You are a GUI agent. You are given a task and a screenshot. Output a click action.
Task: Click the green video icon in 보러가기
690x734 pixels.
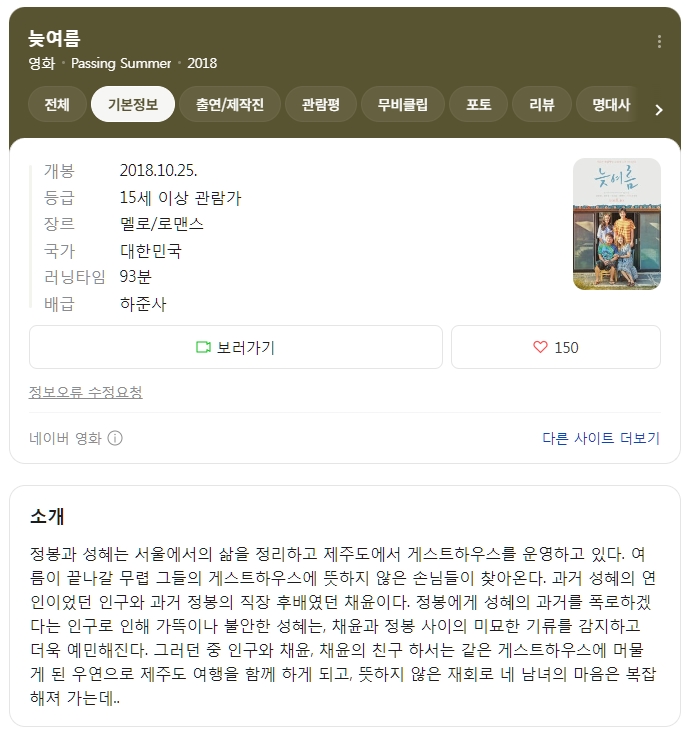(203, 347)
